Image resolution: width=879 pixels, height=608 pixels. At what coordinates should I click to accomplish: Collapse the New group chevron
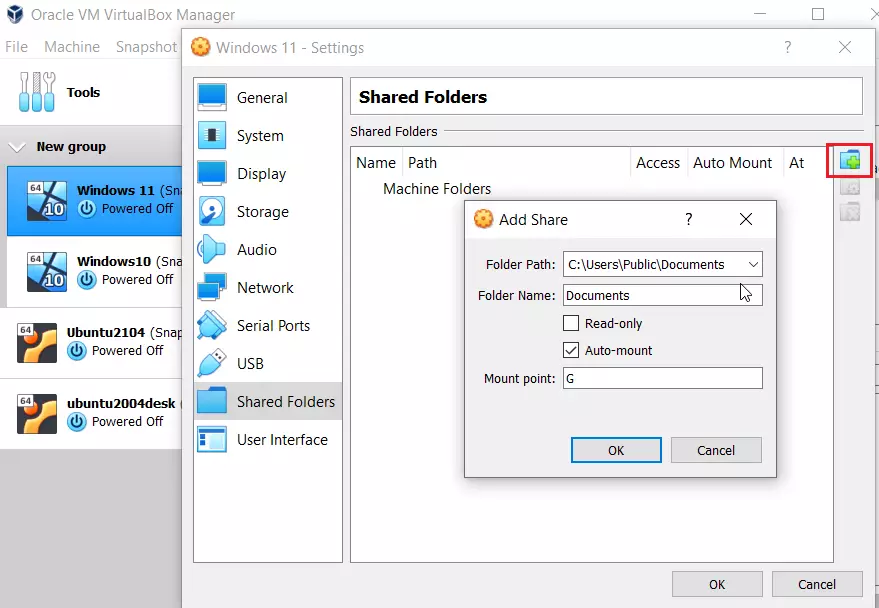(x=17, y=147)
